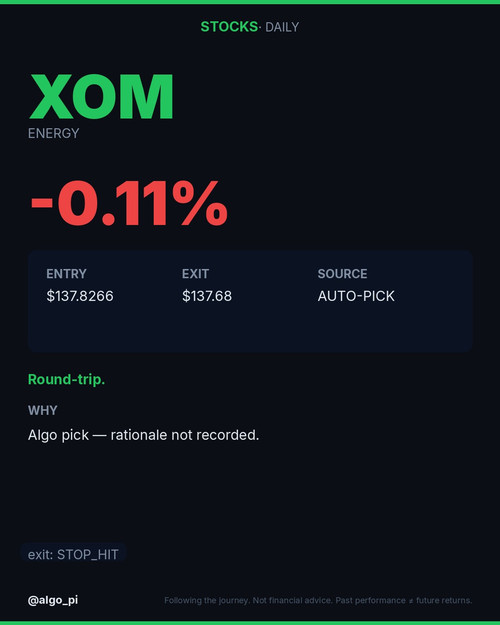This screenshot has width=500, height=625.
Task: Click the green top border bar
Action: pos(250,2)
